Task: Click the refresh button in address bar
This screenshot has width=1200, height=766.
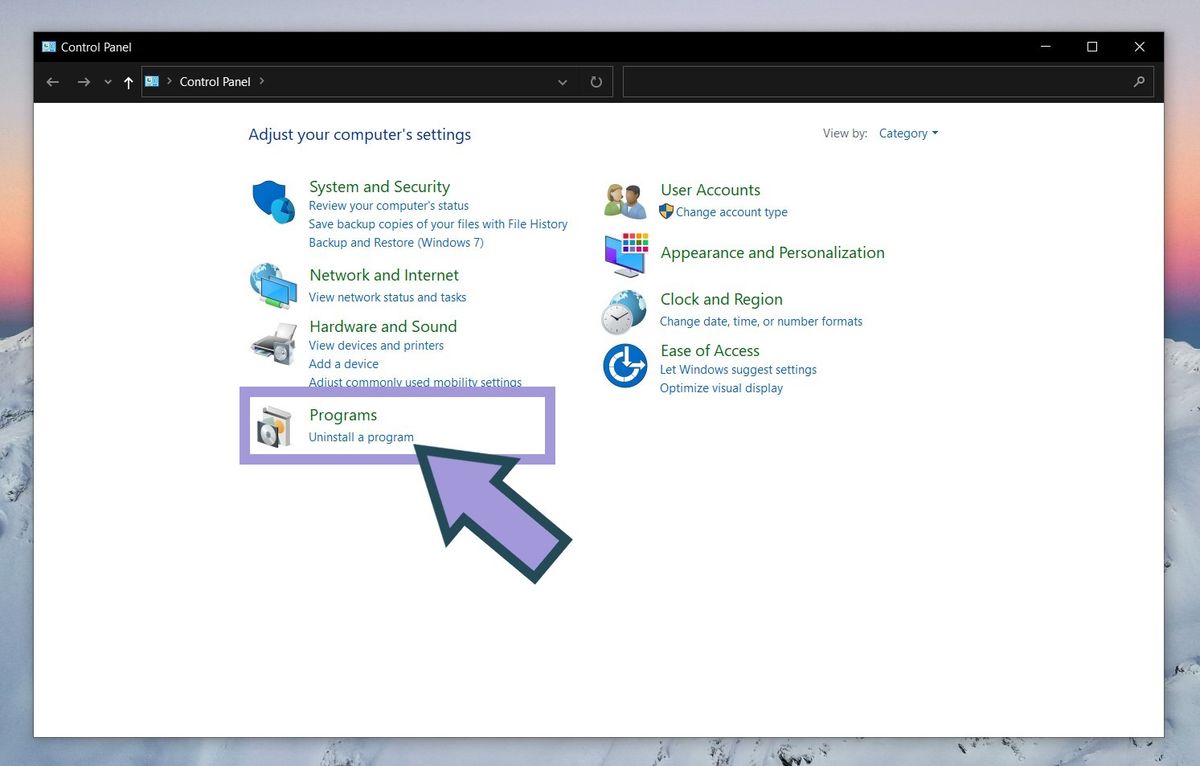Action: click(596, 82)
